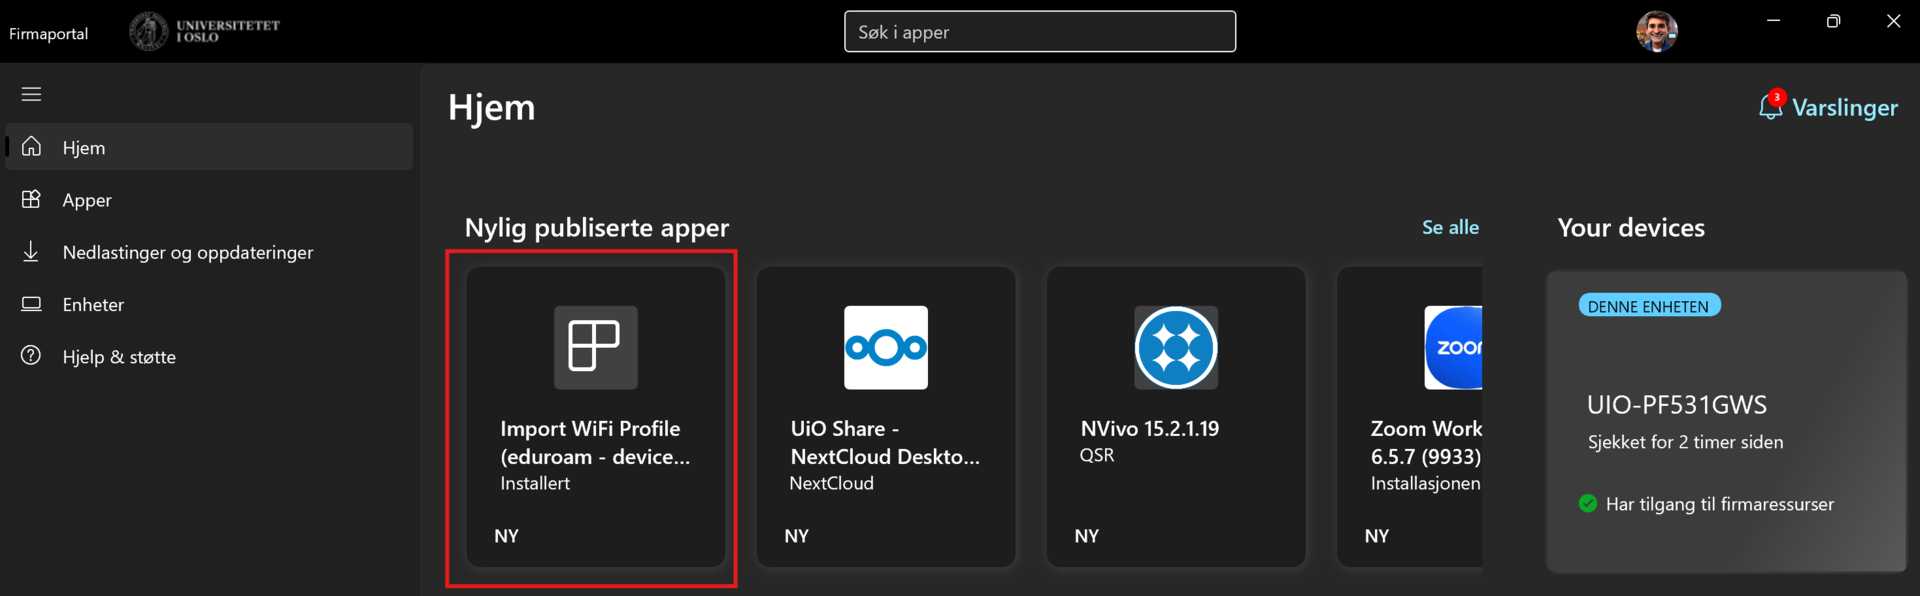1920x596 pixels.
Task: Select Hjem in the sidebar menu
Action: (x=209, y=147)
